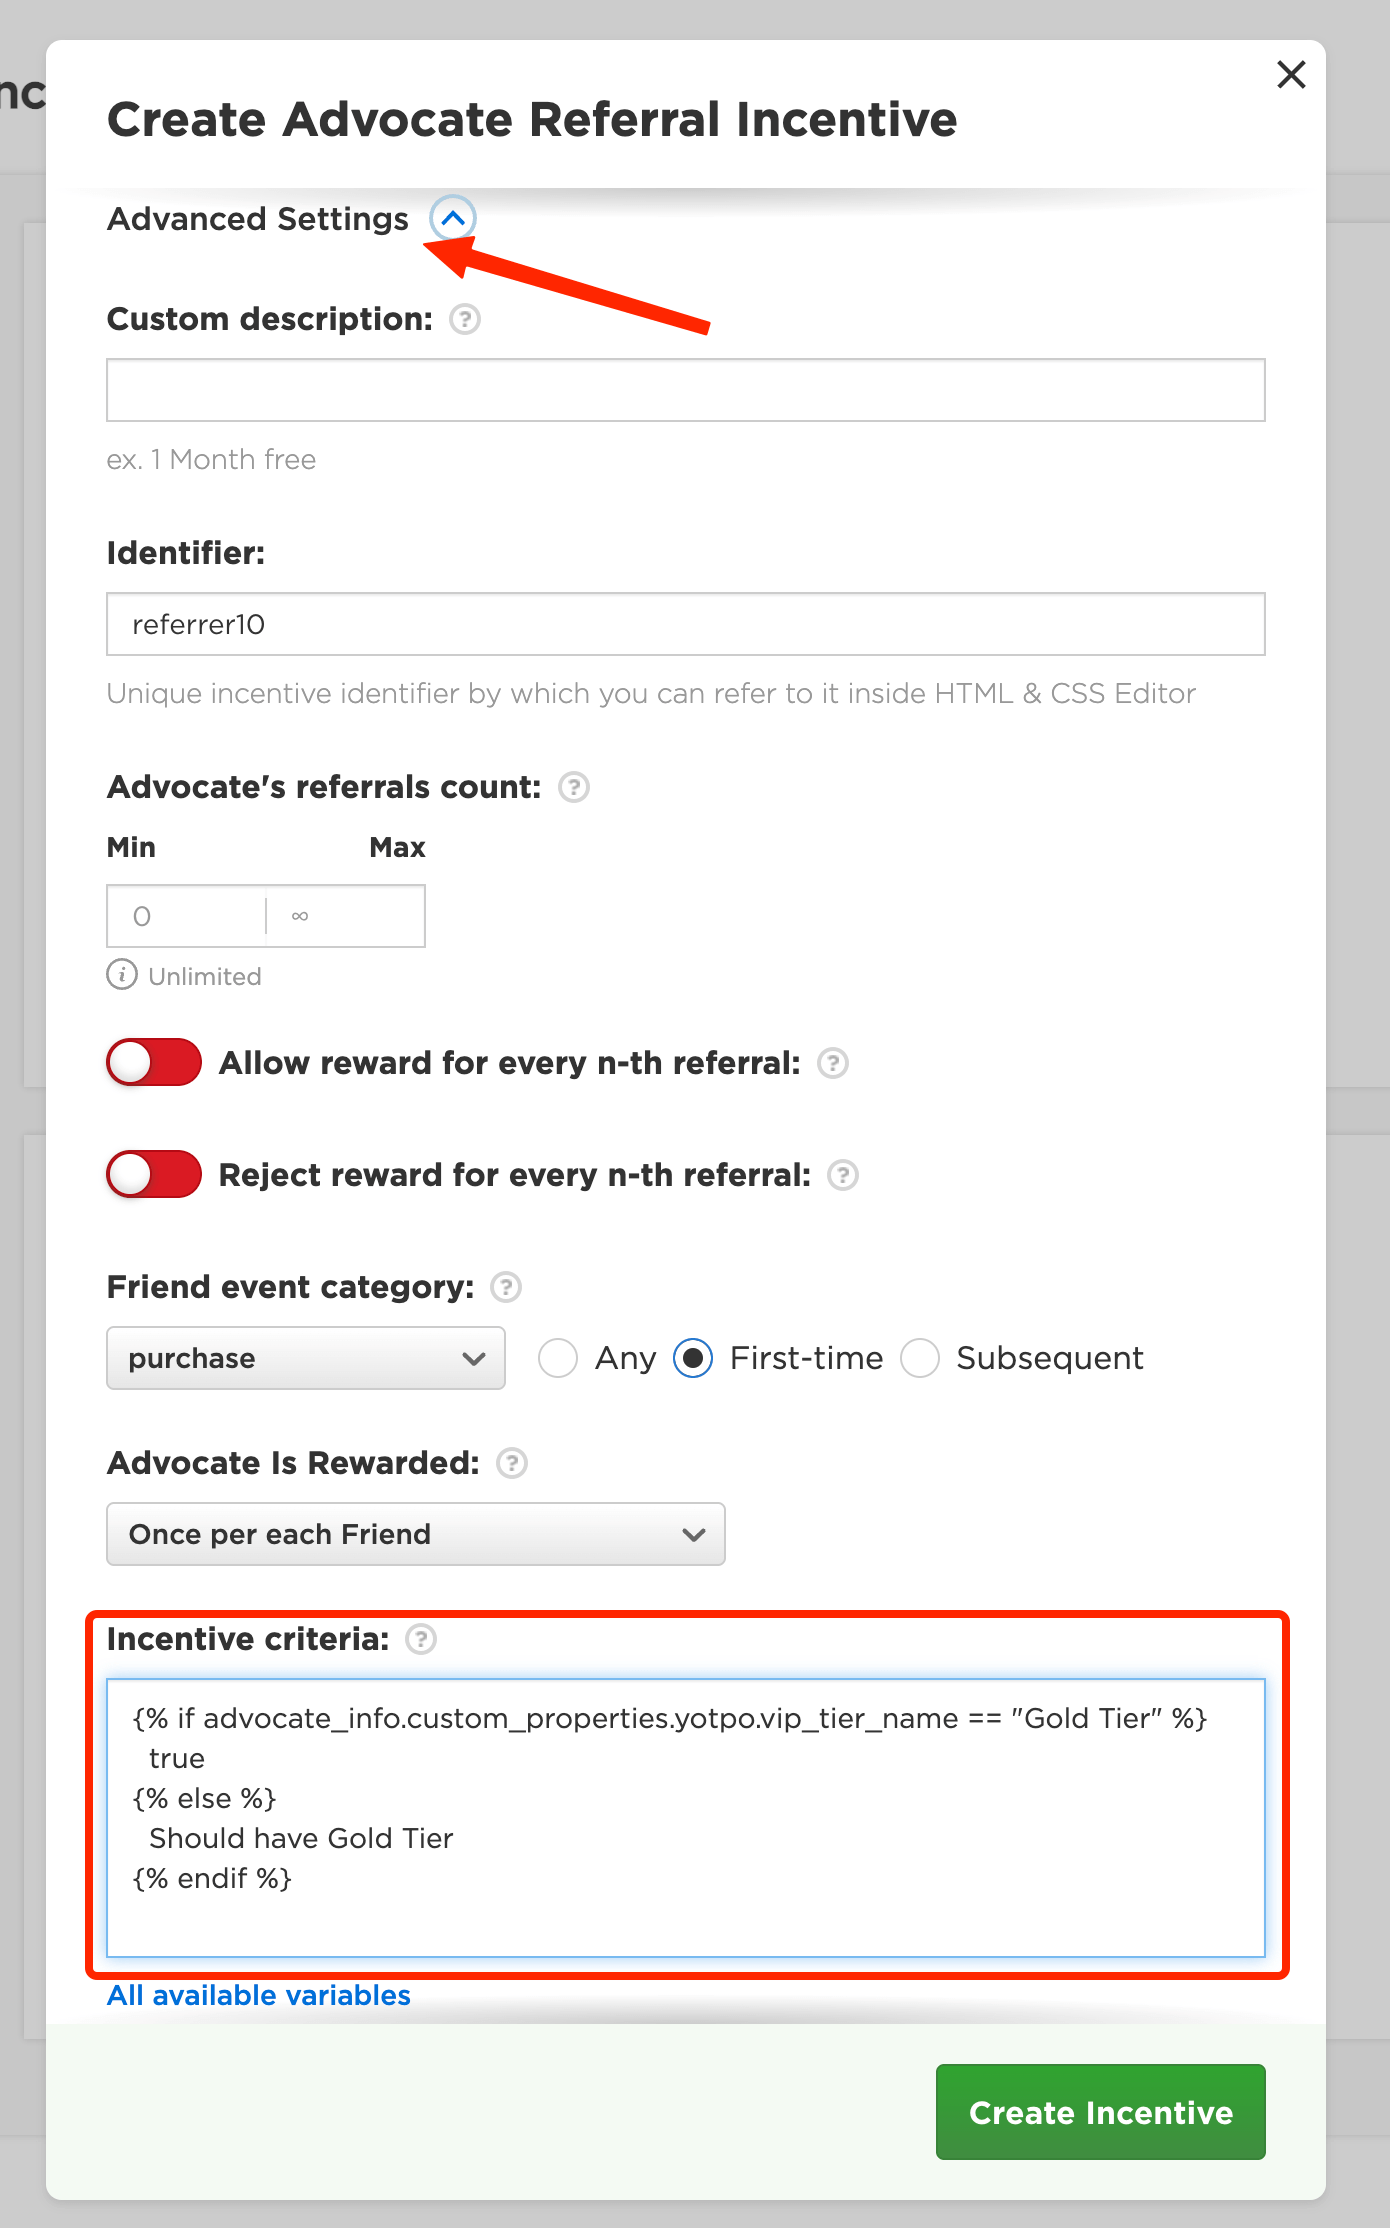The image size is (1390, 2228).
Task: Focus the Custom description input field
Action: tap(685, 390)
